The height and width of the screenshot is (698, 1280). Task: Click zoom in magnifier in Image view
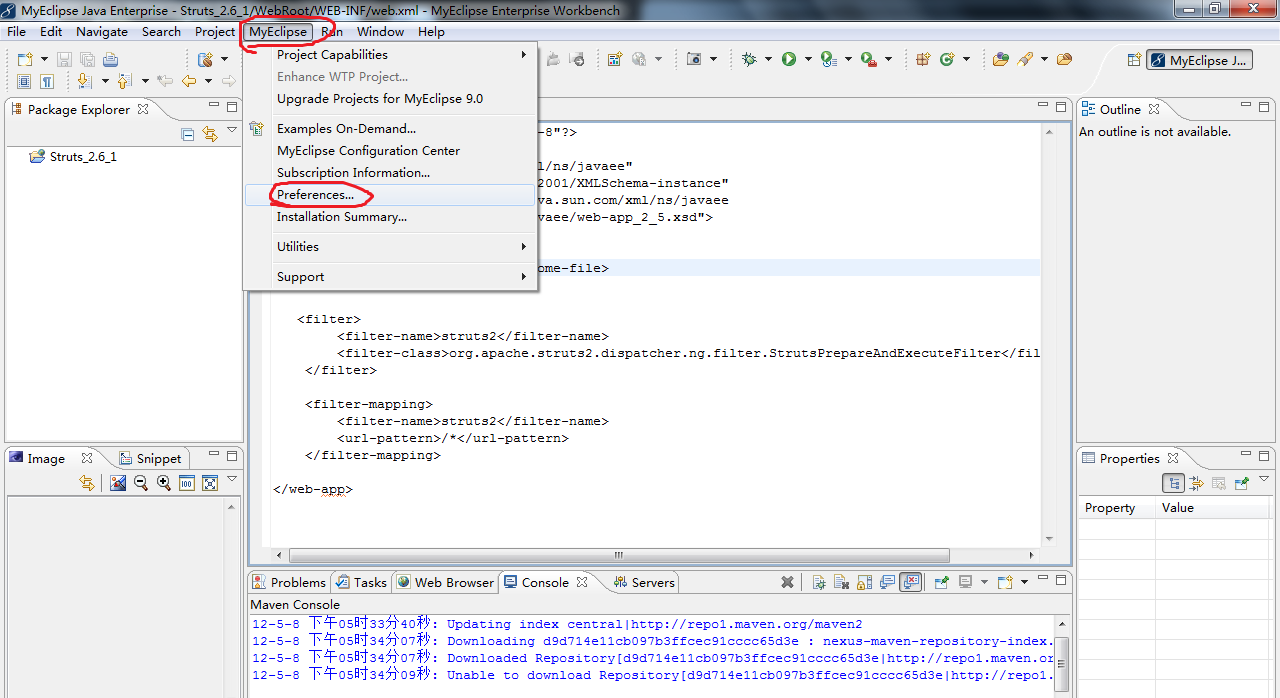click(x=164, y=483)
